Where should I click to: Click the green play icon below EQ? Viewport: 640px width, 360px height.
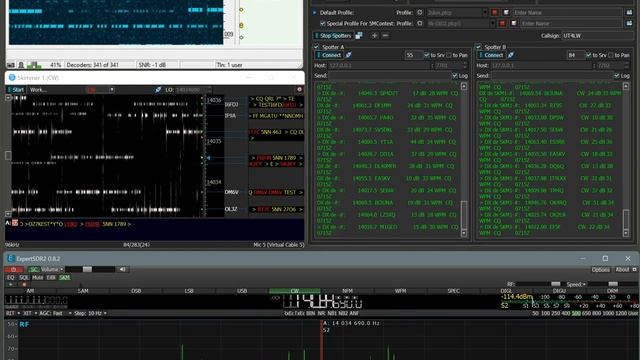tap(11, 284)
